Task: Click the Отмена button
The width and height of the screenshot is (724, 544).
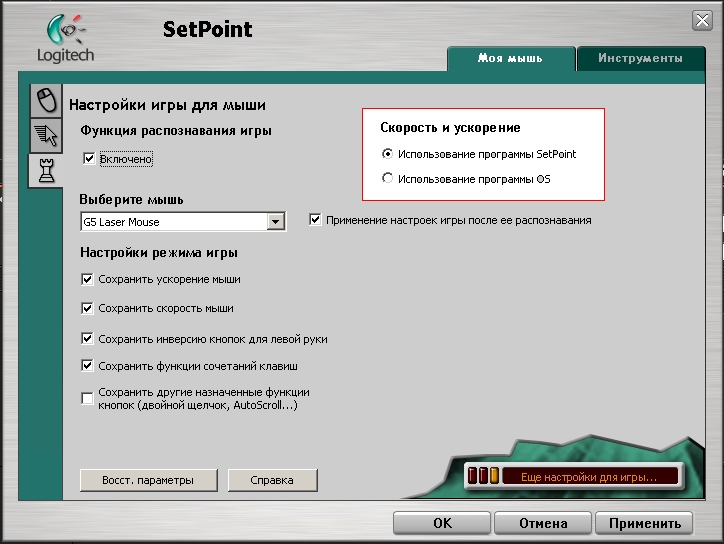Action: click(x=543, y=523)
